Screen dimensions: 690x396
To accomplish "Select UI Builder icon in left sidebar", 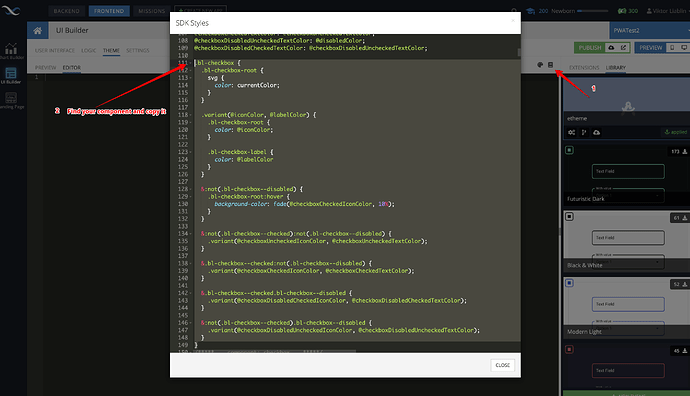I will click(x=11, y=75).
